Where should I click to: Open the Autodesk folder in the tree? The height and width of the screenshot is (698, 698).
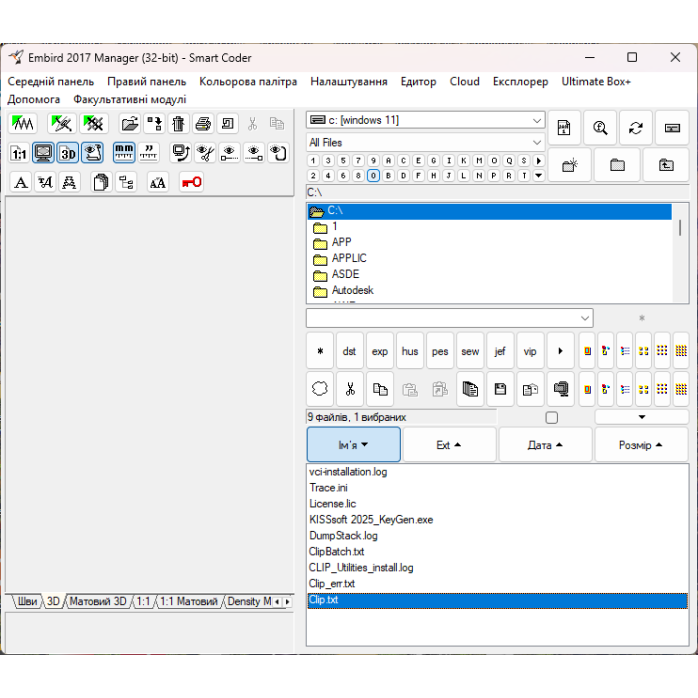pos(353,290)
